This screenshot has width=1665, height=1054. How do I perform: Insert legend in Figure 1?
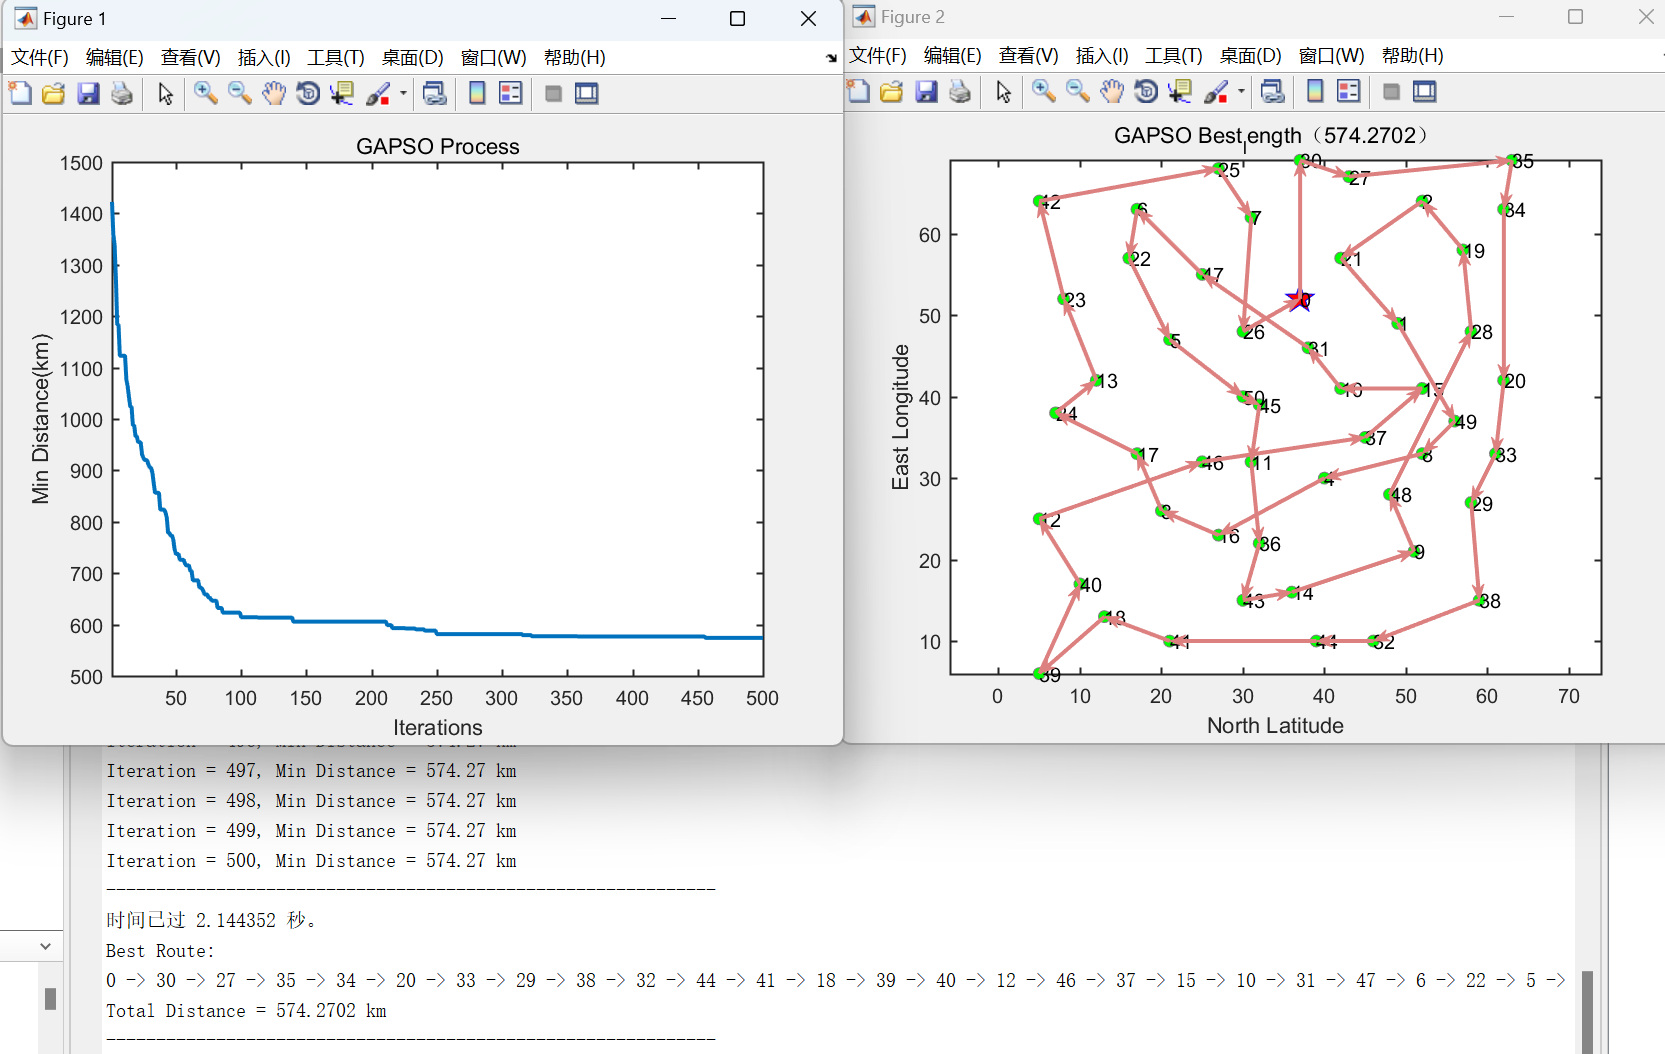click(x=511, y=94)
